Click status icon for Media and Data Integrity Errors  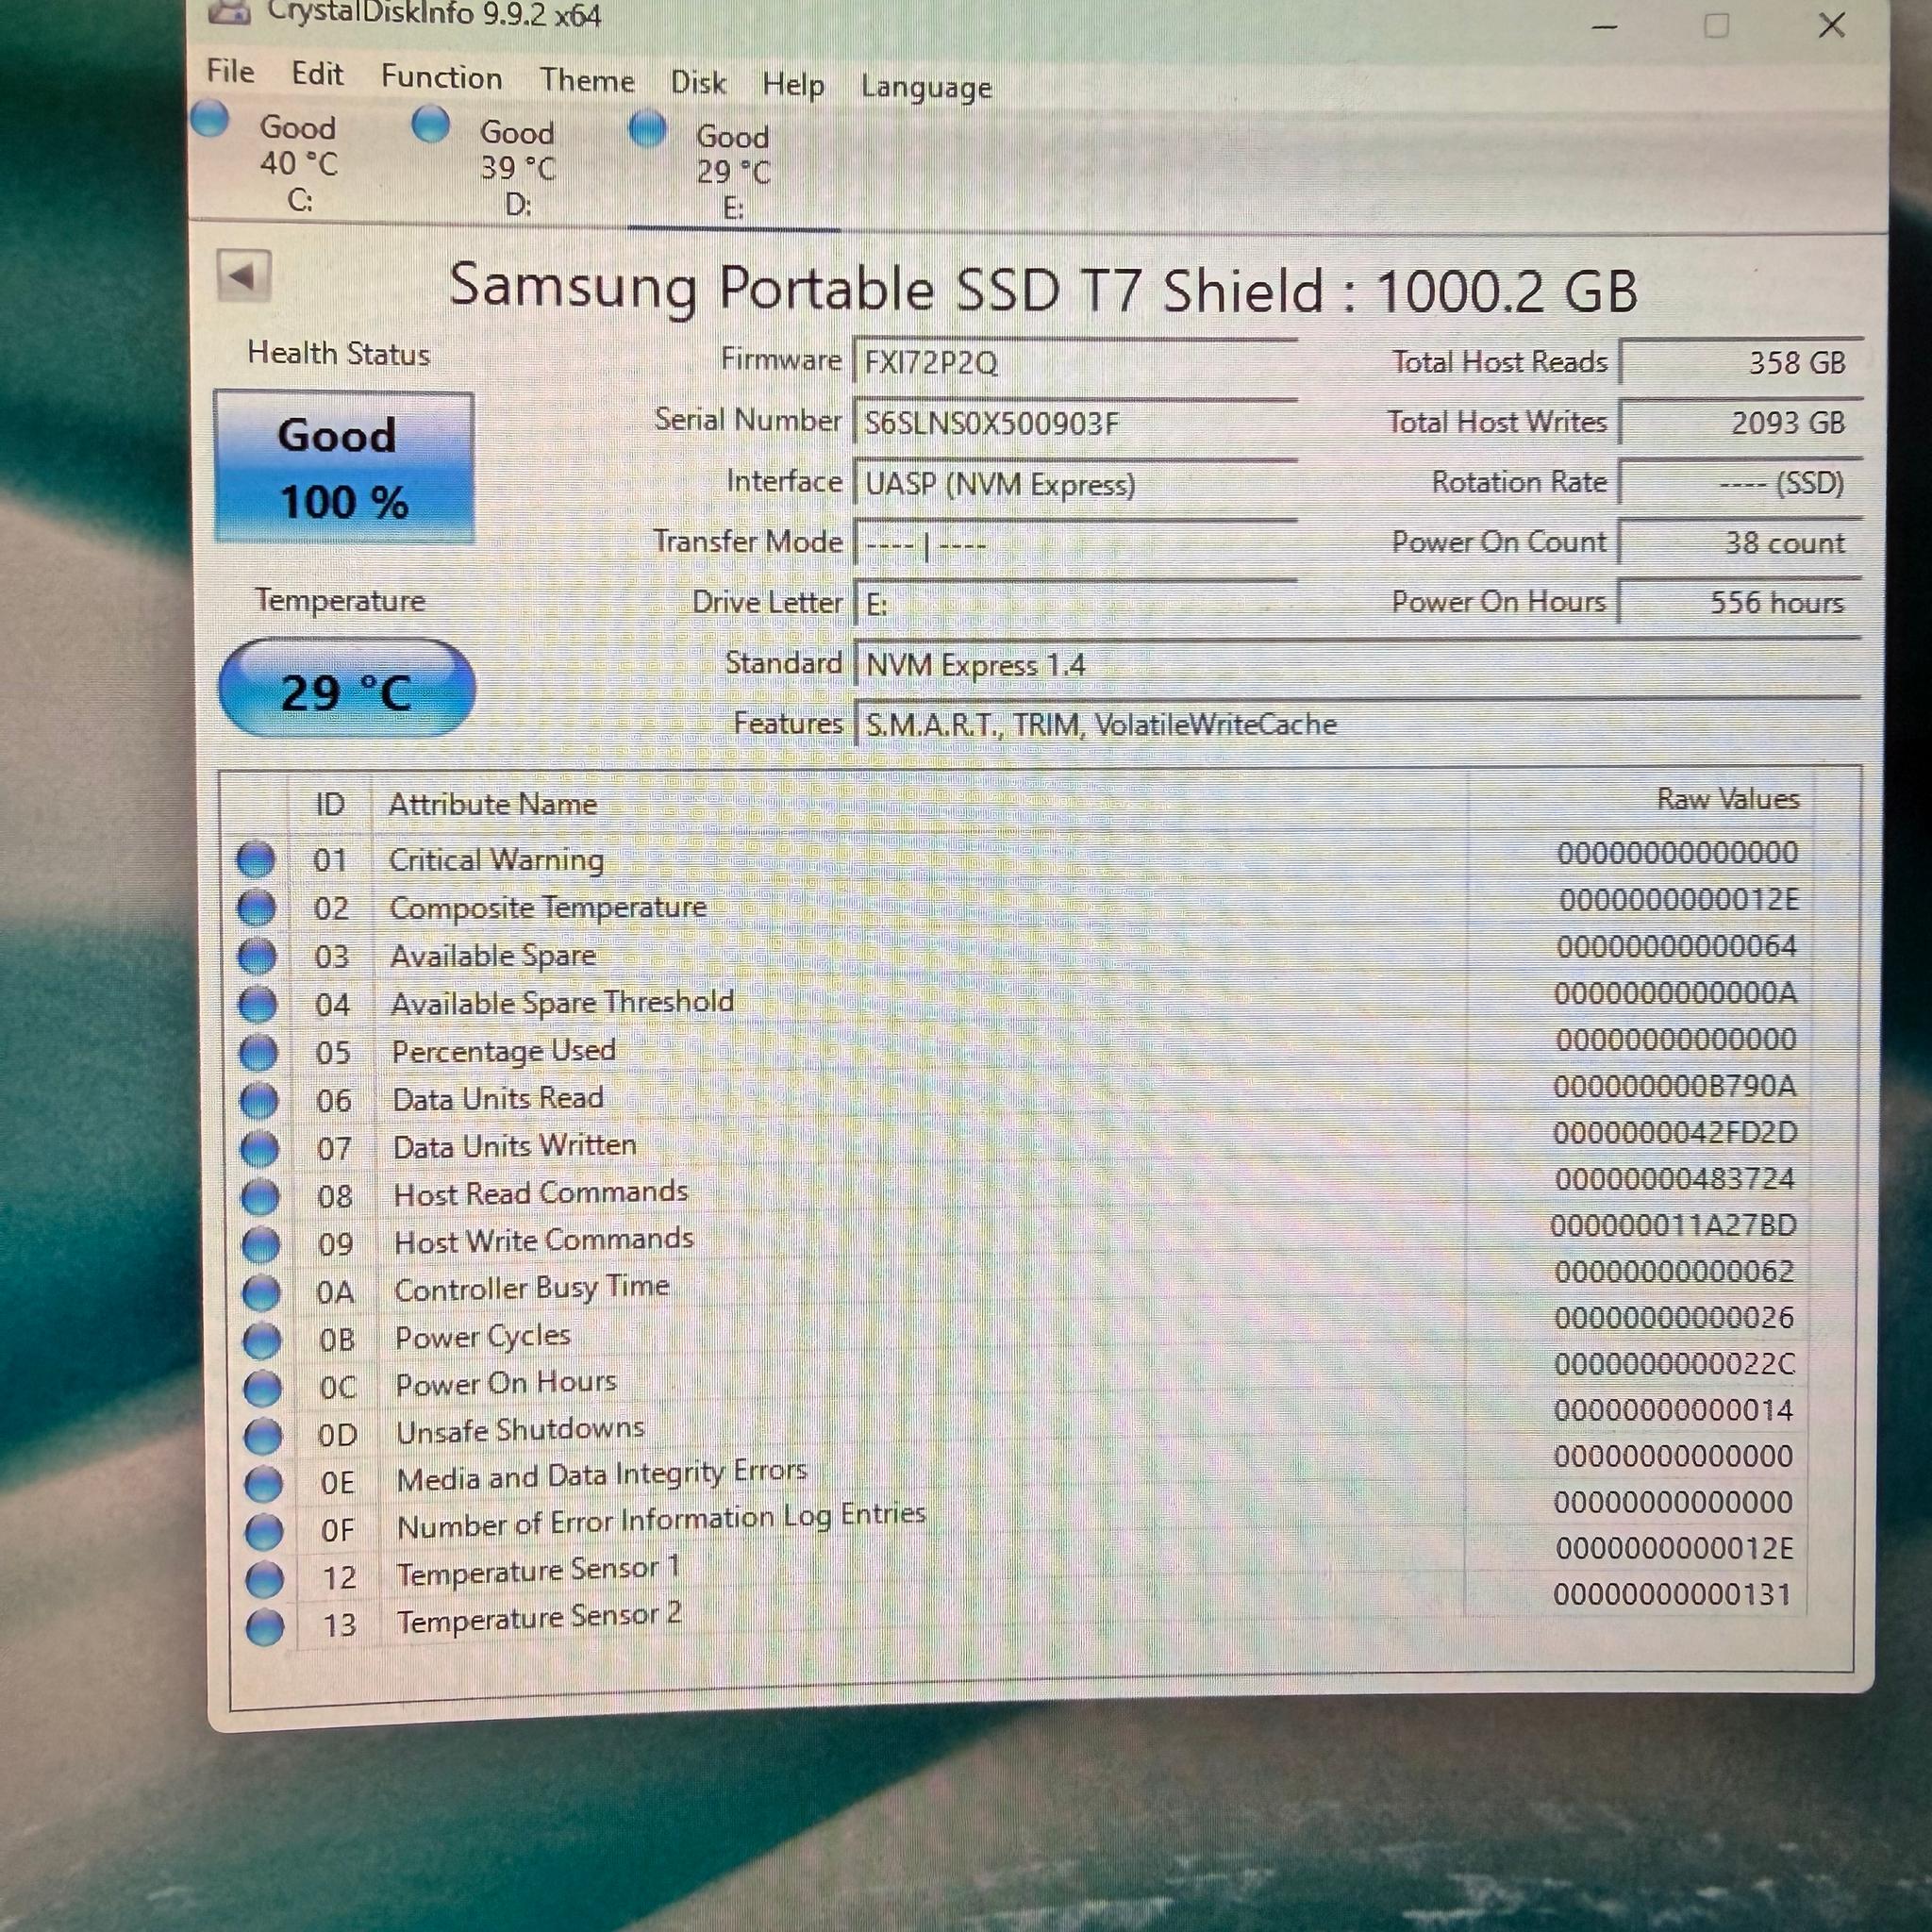pyautogui.click(x=264, y=1484)
